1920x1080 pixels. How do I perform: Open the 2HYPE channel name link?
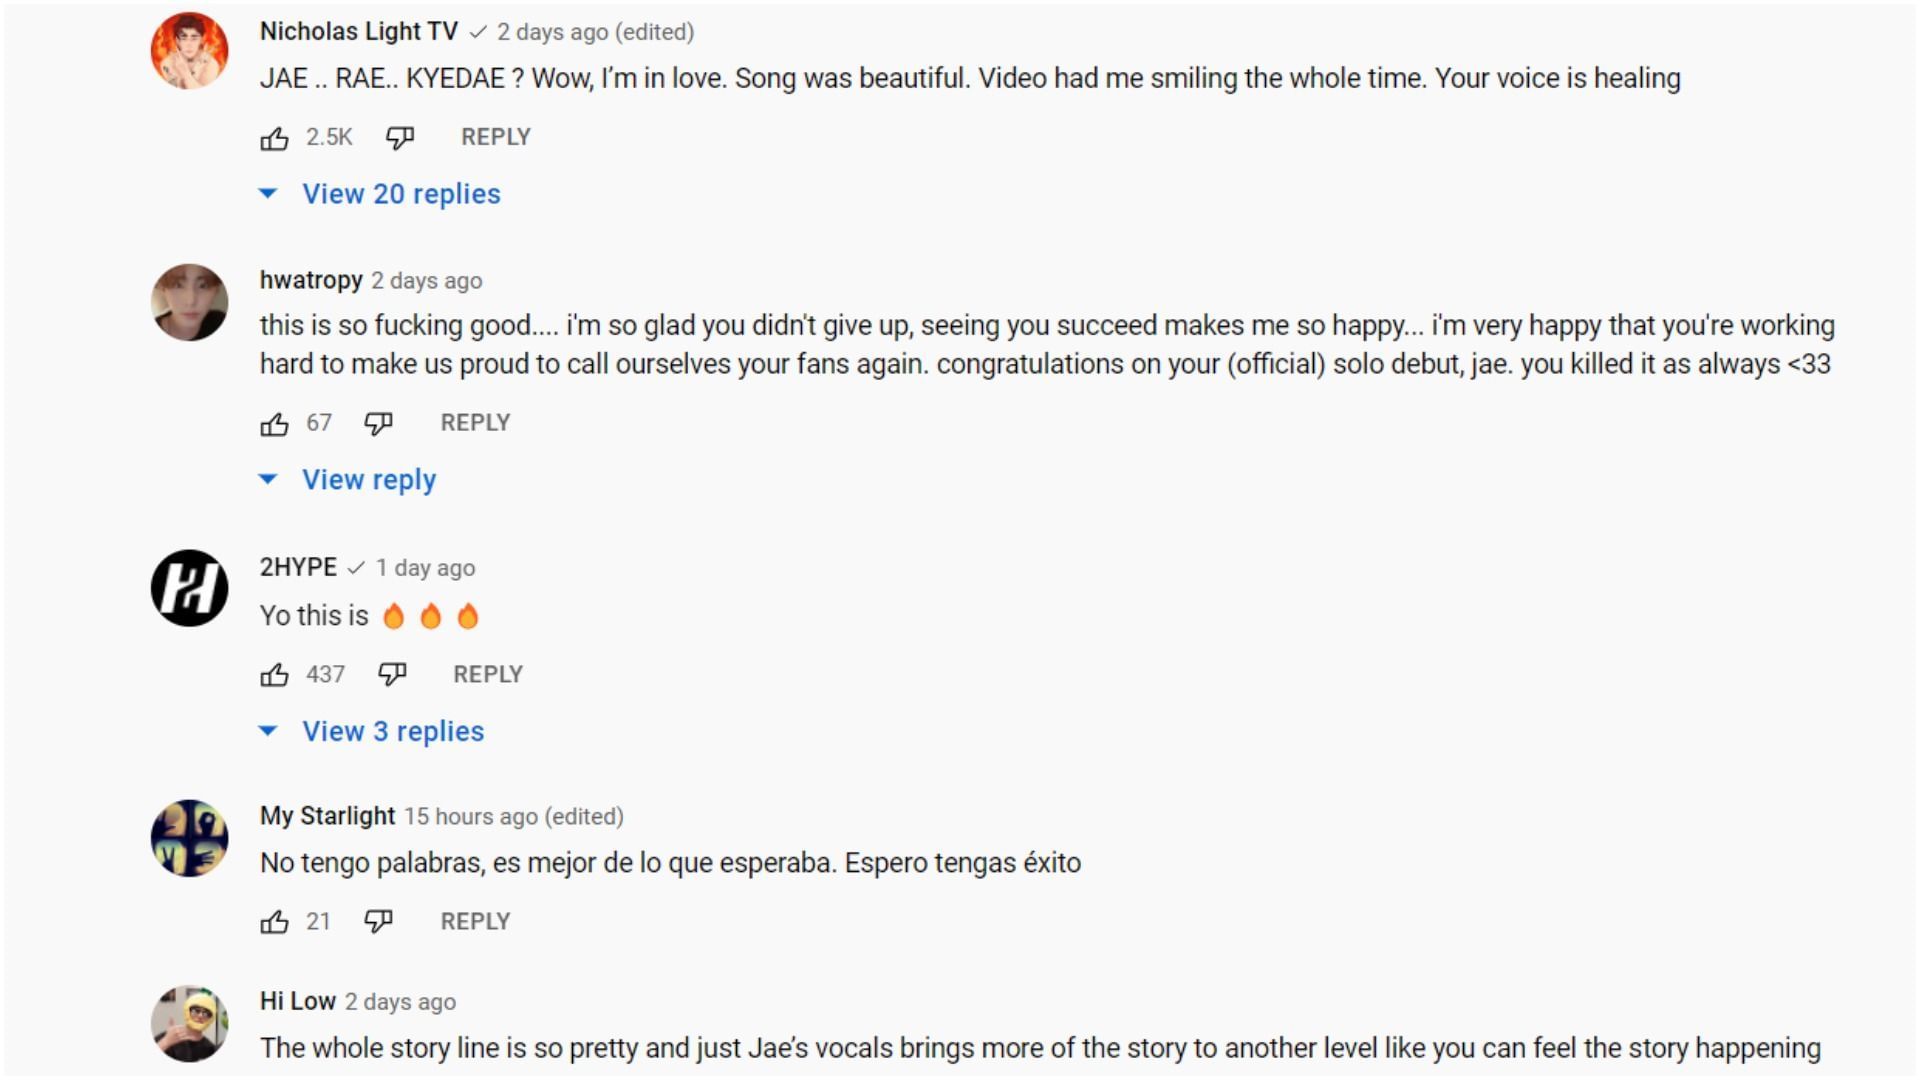(x=298, y=568)
